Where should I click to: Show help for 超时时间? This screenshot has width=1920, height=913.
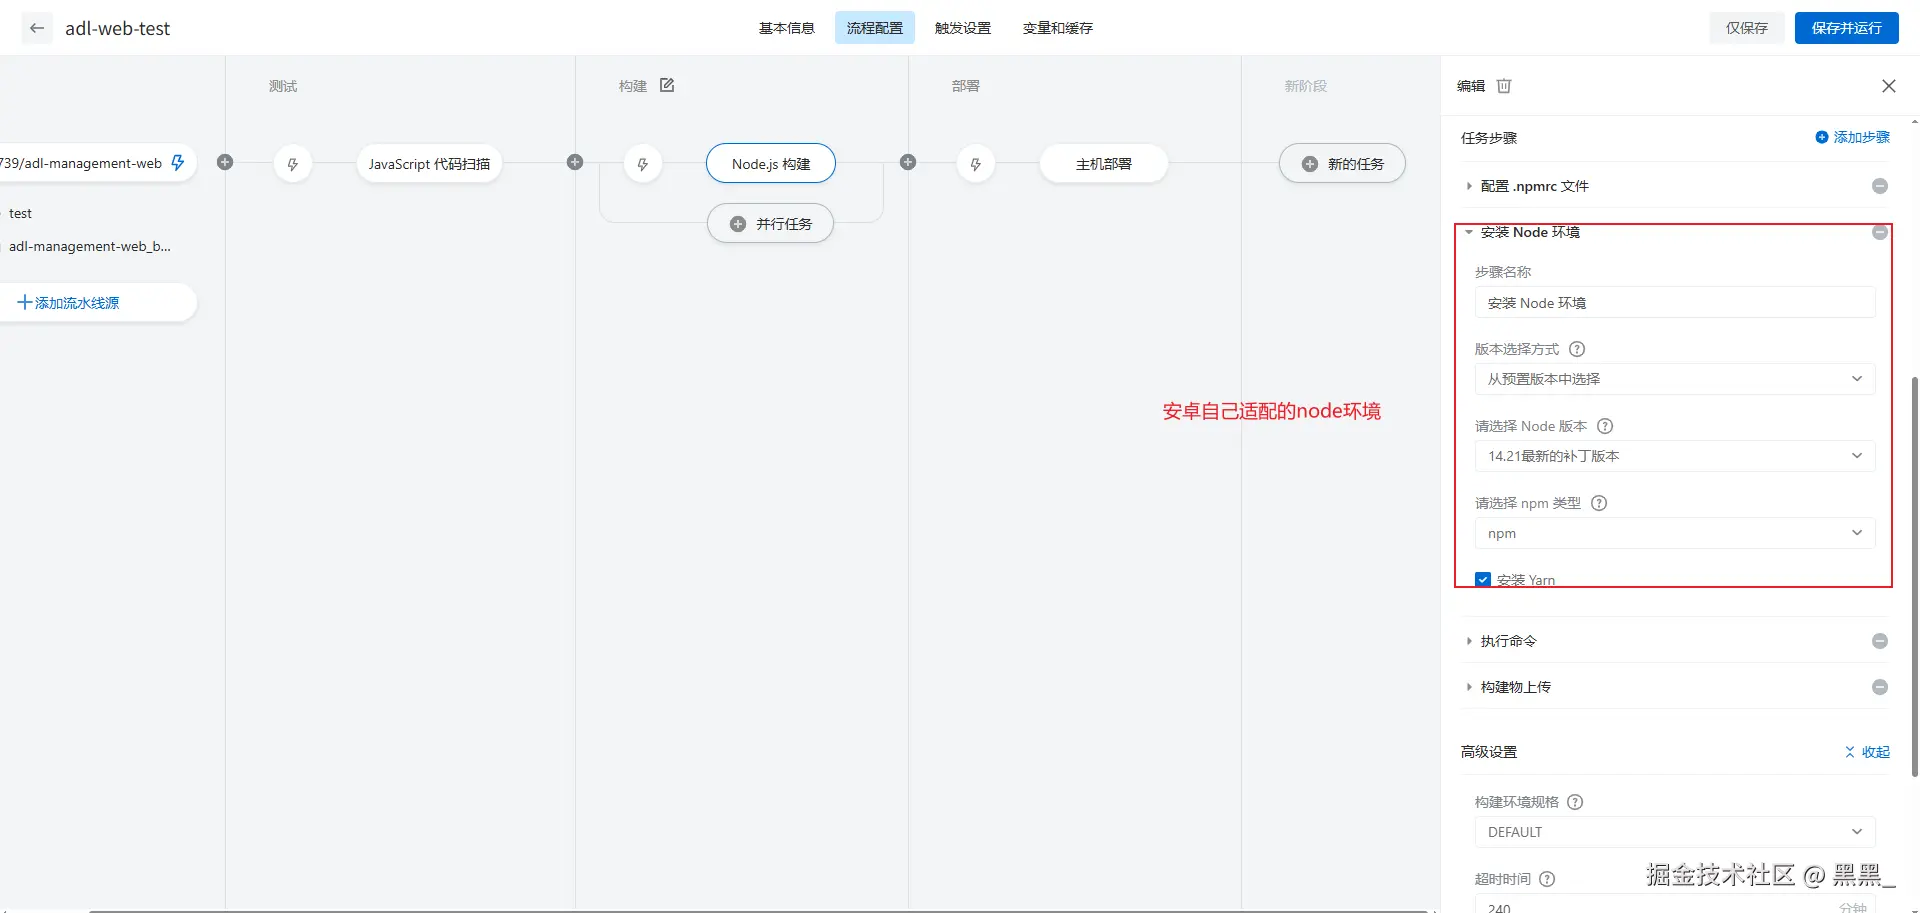coord(1547,879)
